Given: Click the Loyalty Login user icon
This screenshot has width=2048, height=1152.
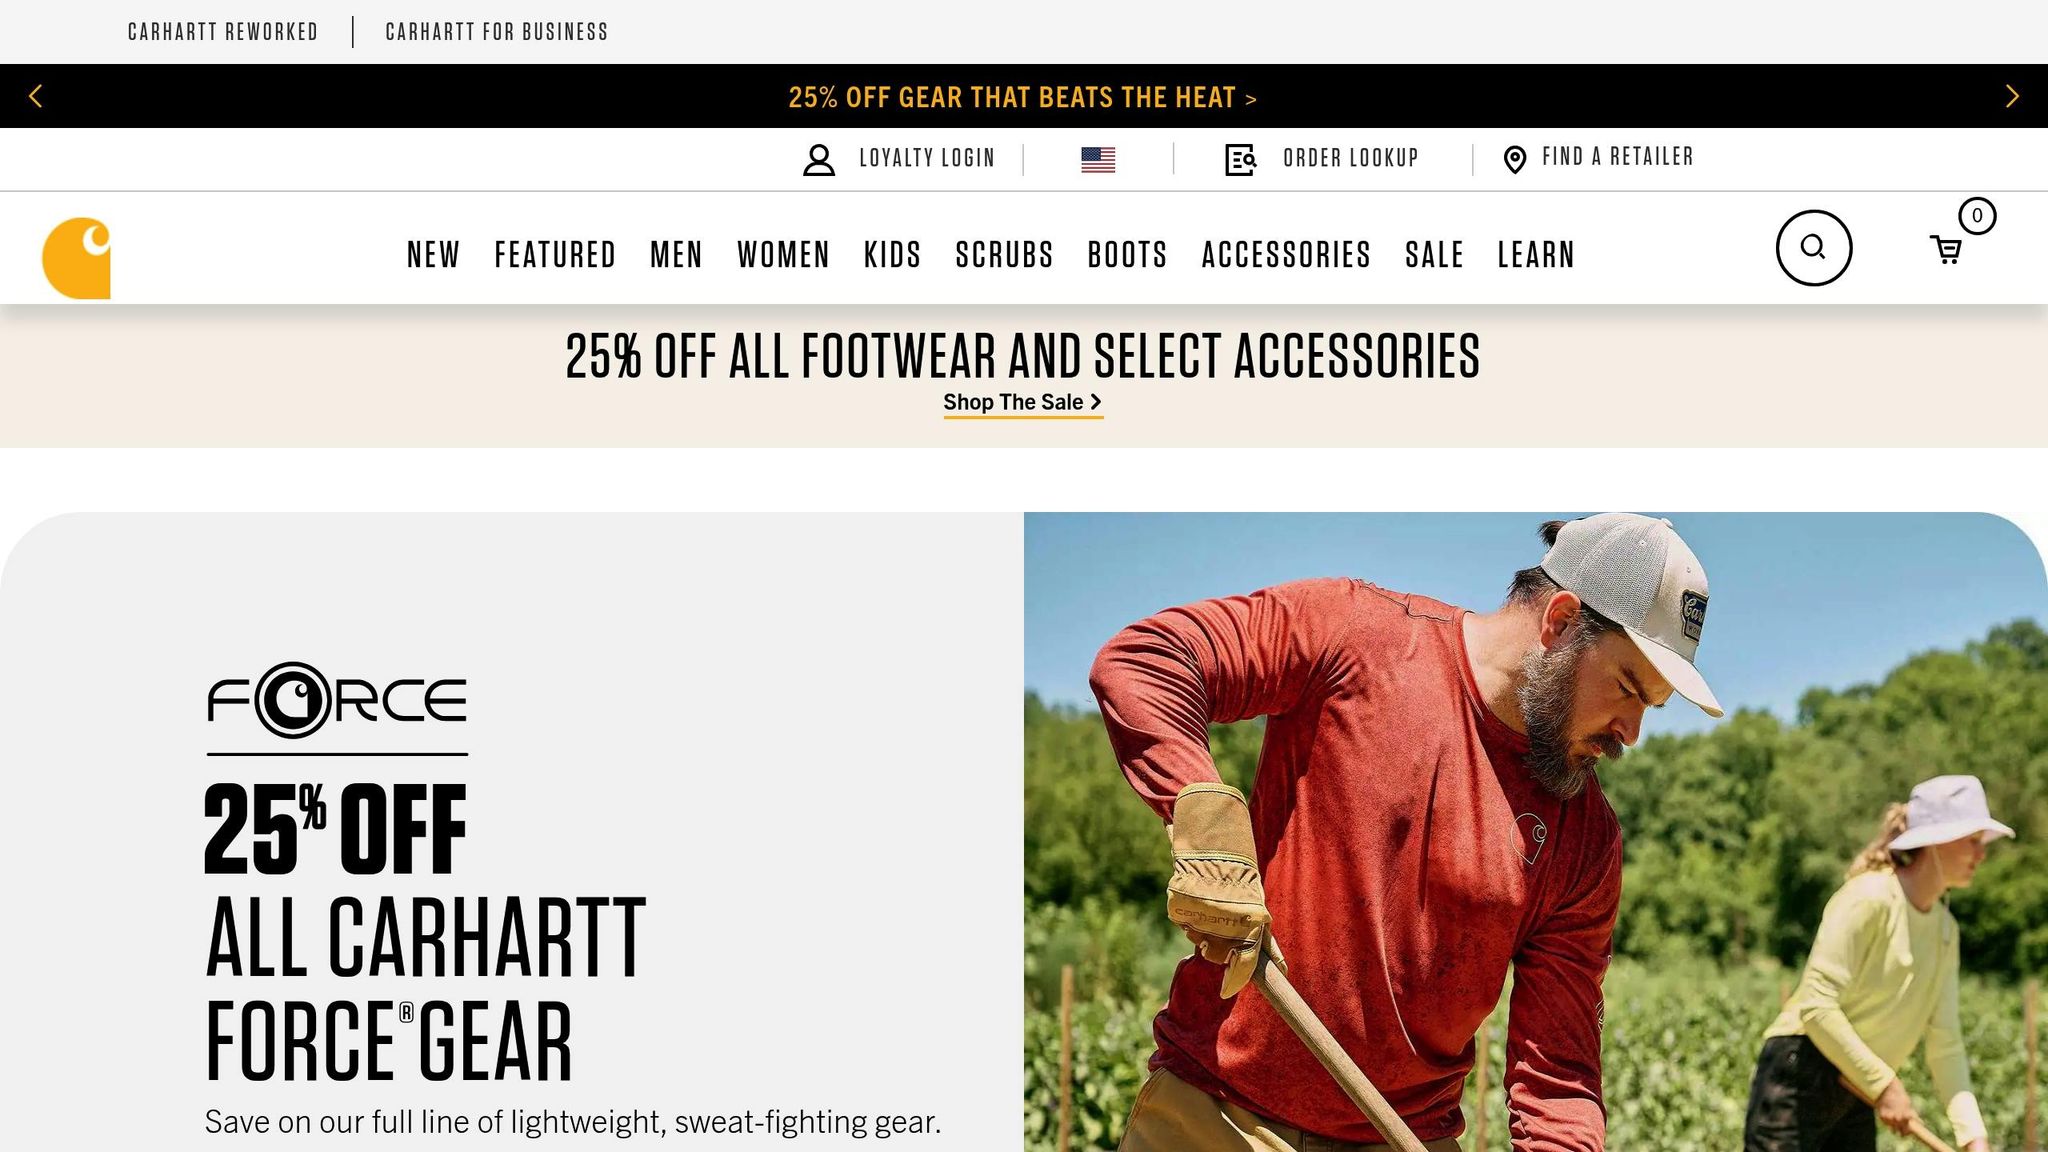Looking at the screenshot, I should [x=819, y=160].
